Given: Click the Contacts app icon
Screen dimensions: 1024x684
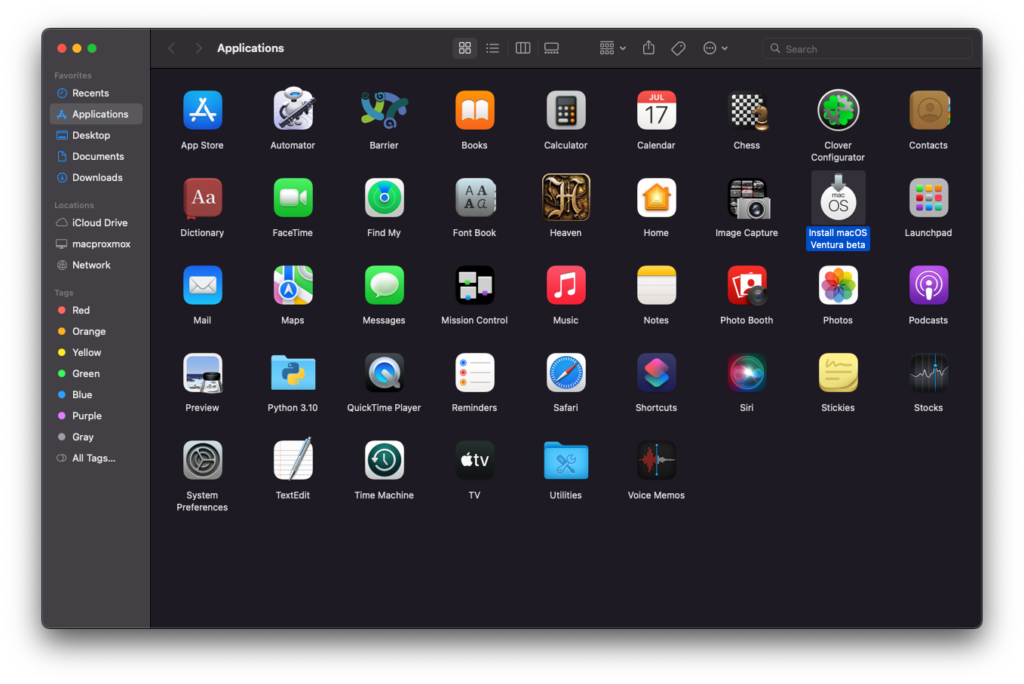Looking at the screenshot, I should click(x=929, y=110).
